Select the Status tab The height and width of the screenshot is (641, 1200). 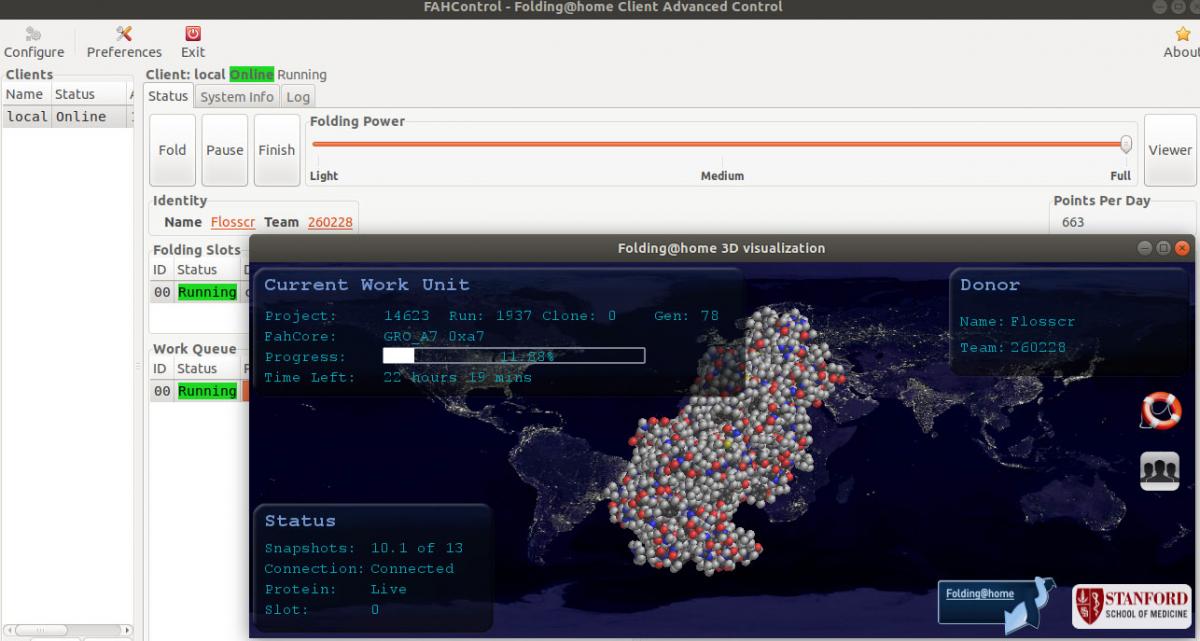click(168, 96)
